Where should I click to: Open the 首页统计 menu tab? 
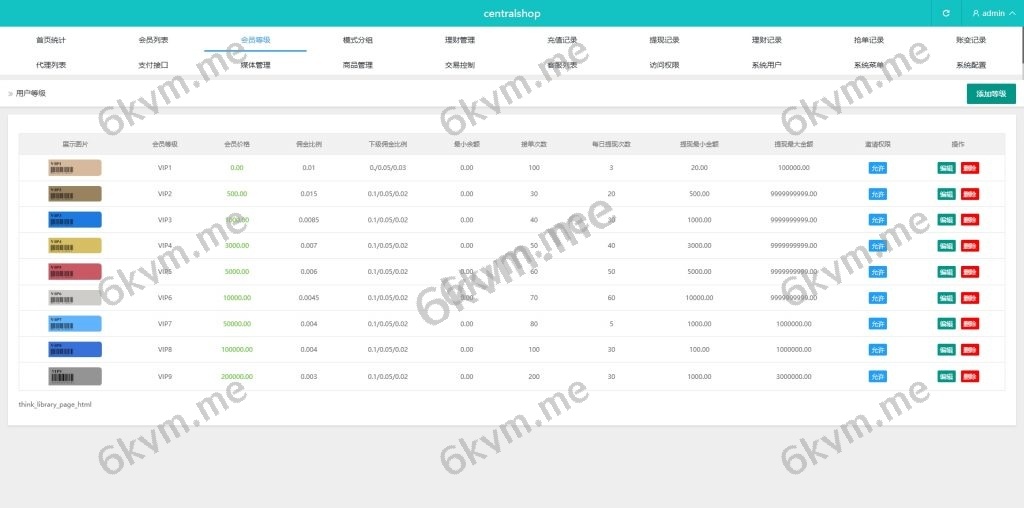(x=51, y=40)
